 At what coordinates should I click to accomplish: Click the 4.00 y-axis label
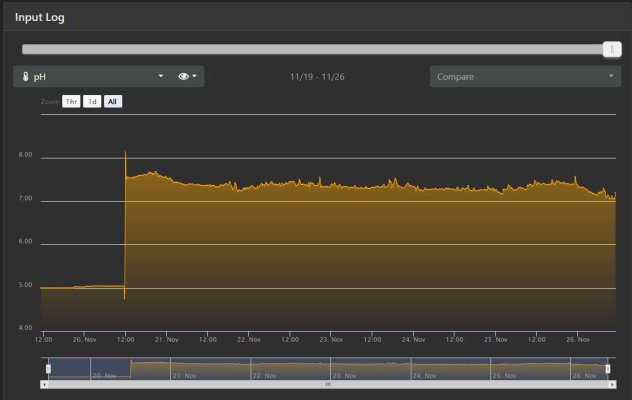(25, 328)
